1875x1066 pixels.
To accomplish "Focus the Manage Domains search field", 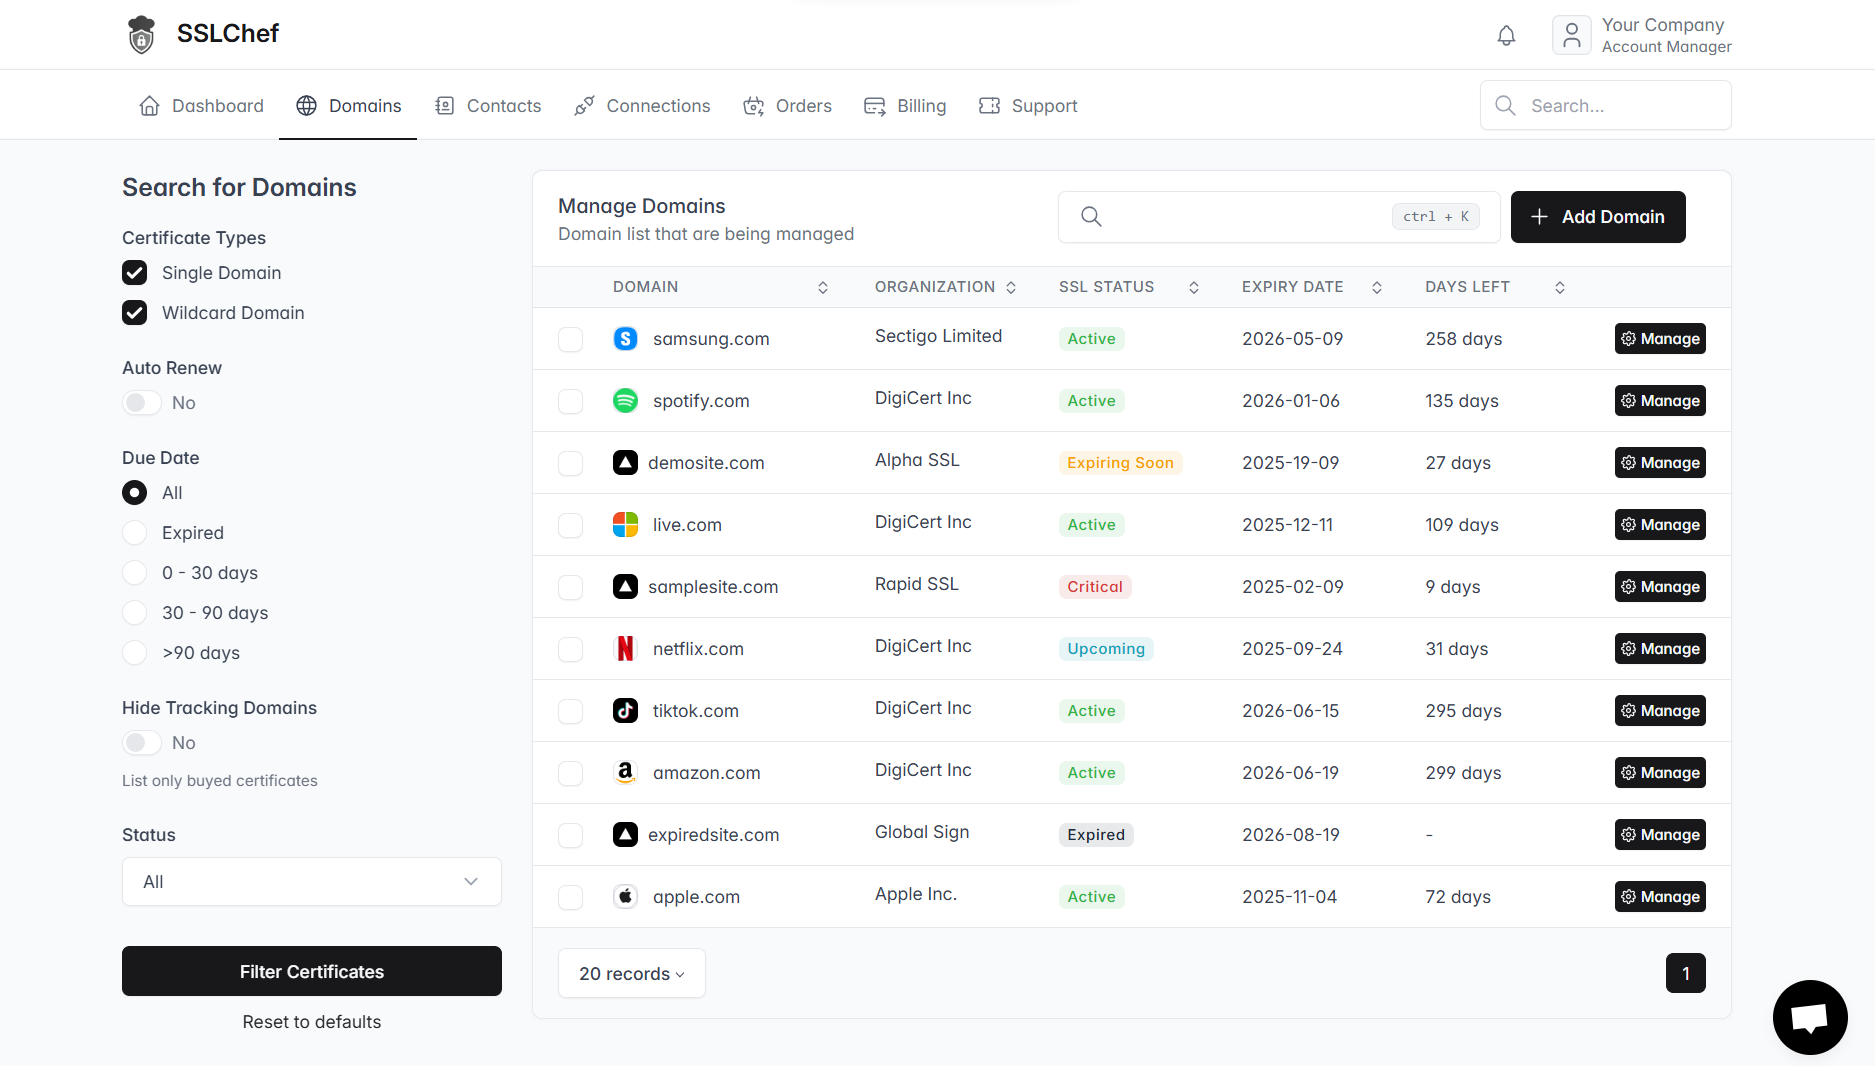I will (x=1279, y=217).
